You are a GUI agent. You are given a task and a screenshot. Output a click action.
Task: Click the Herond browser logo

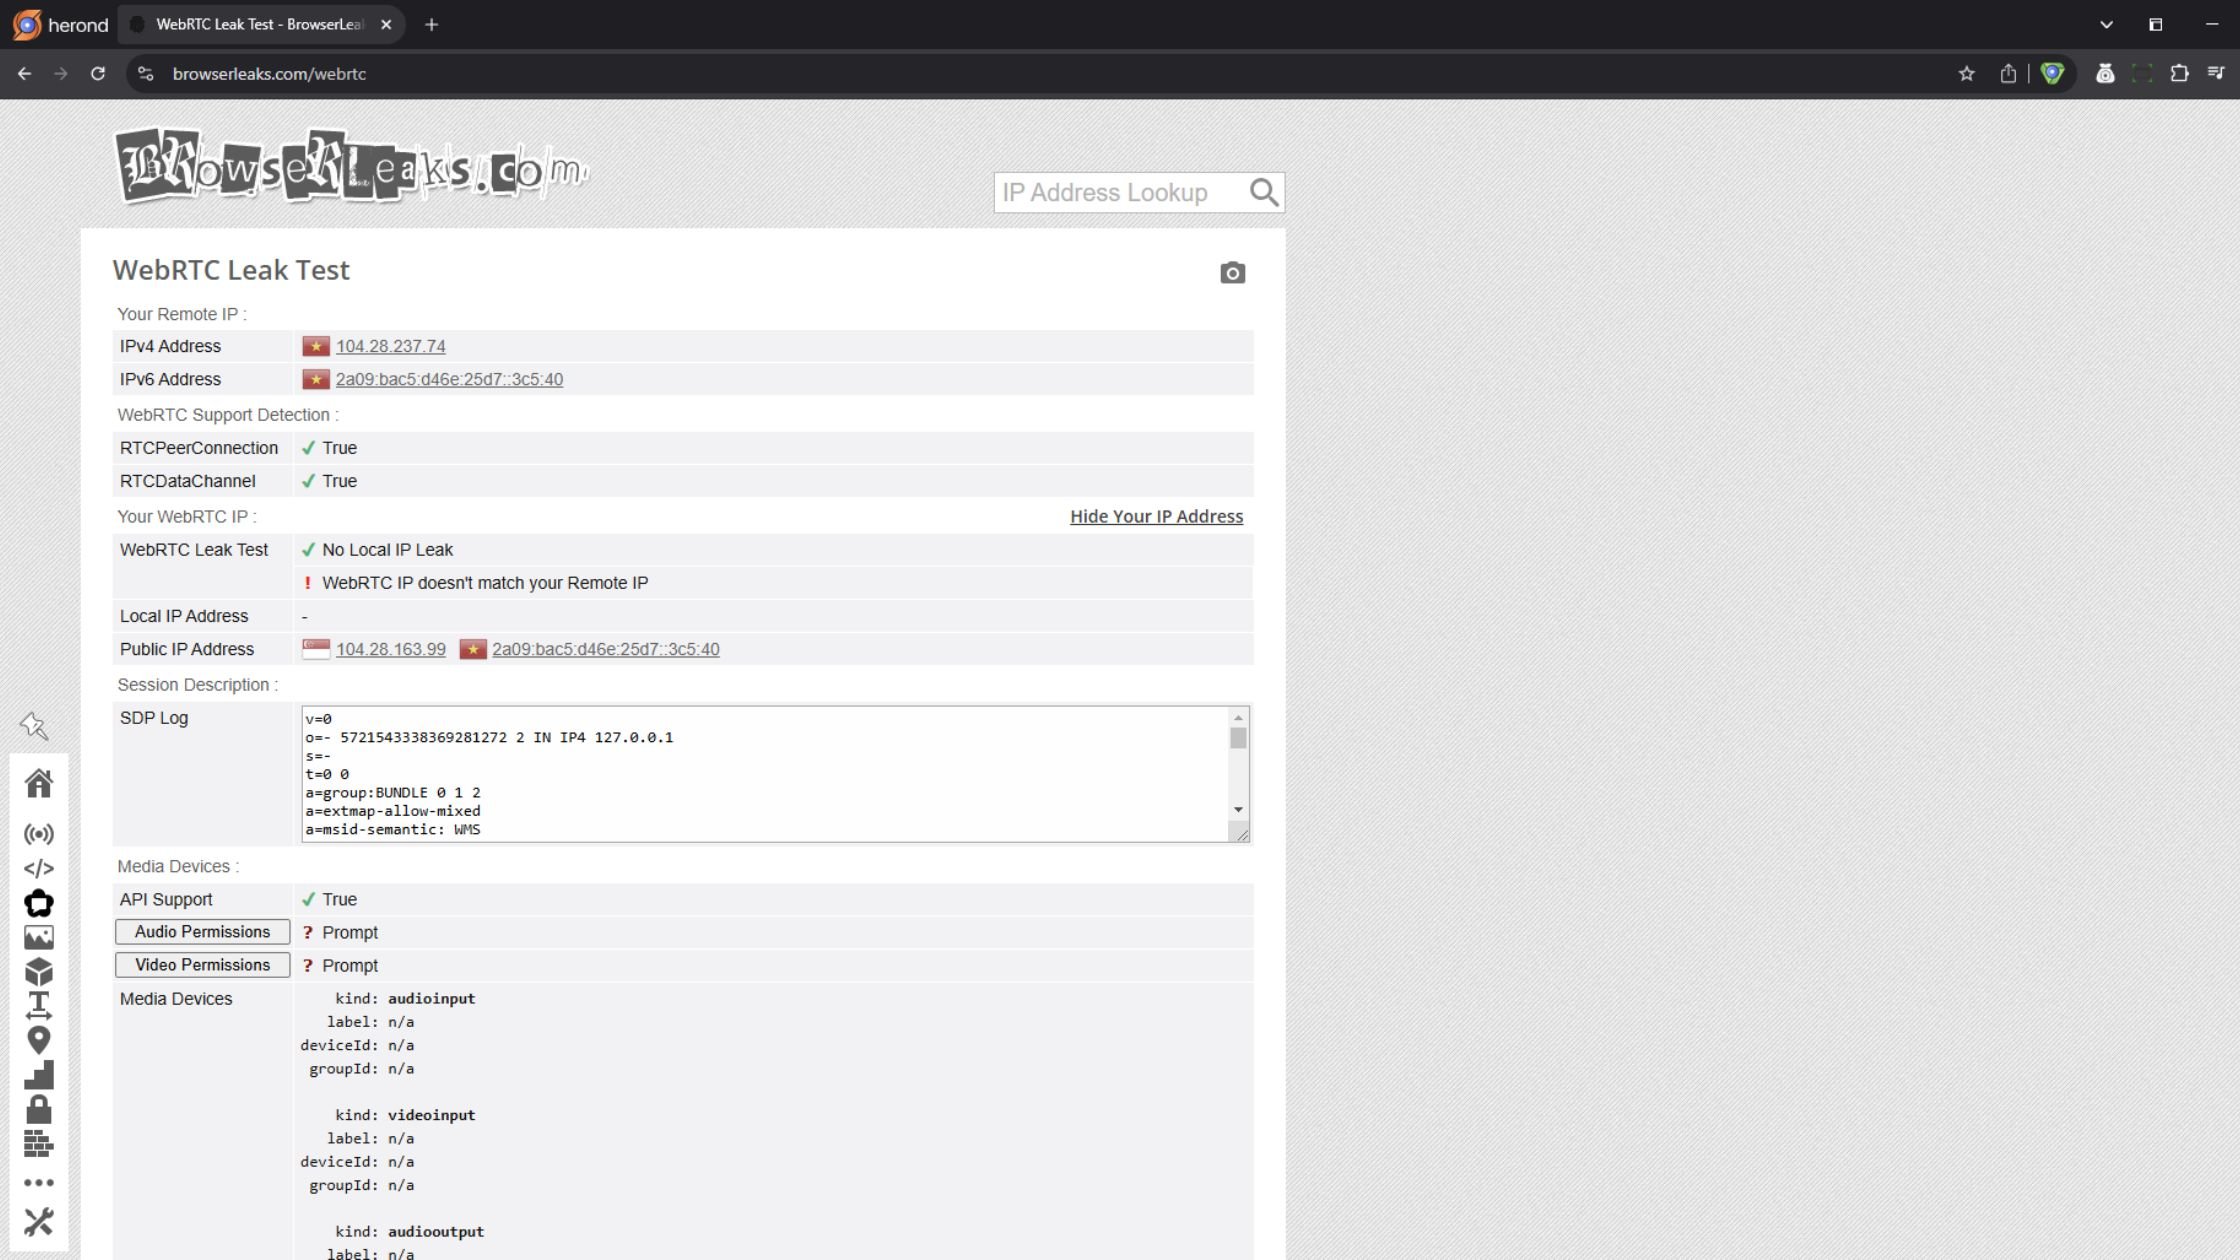tap(61, 25)
